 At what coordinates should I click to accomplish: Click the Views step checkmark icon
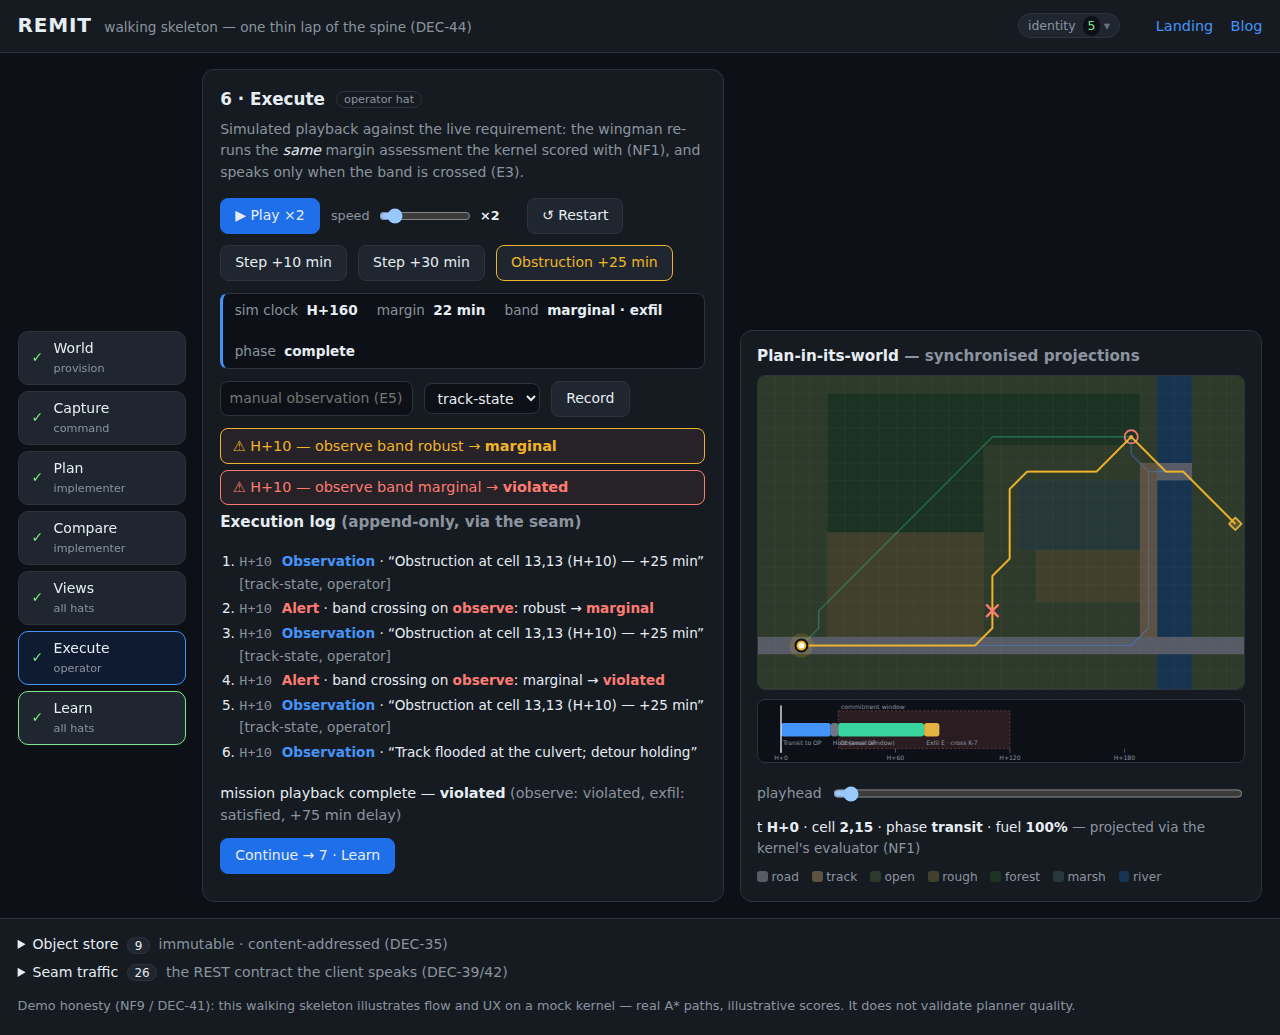[37, 597]
